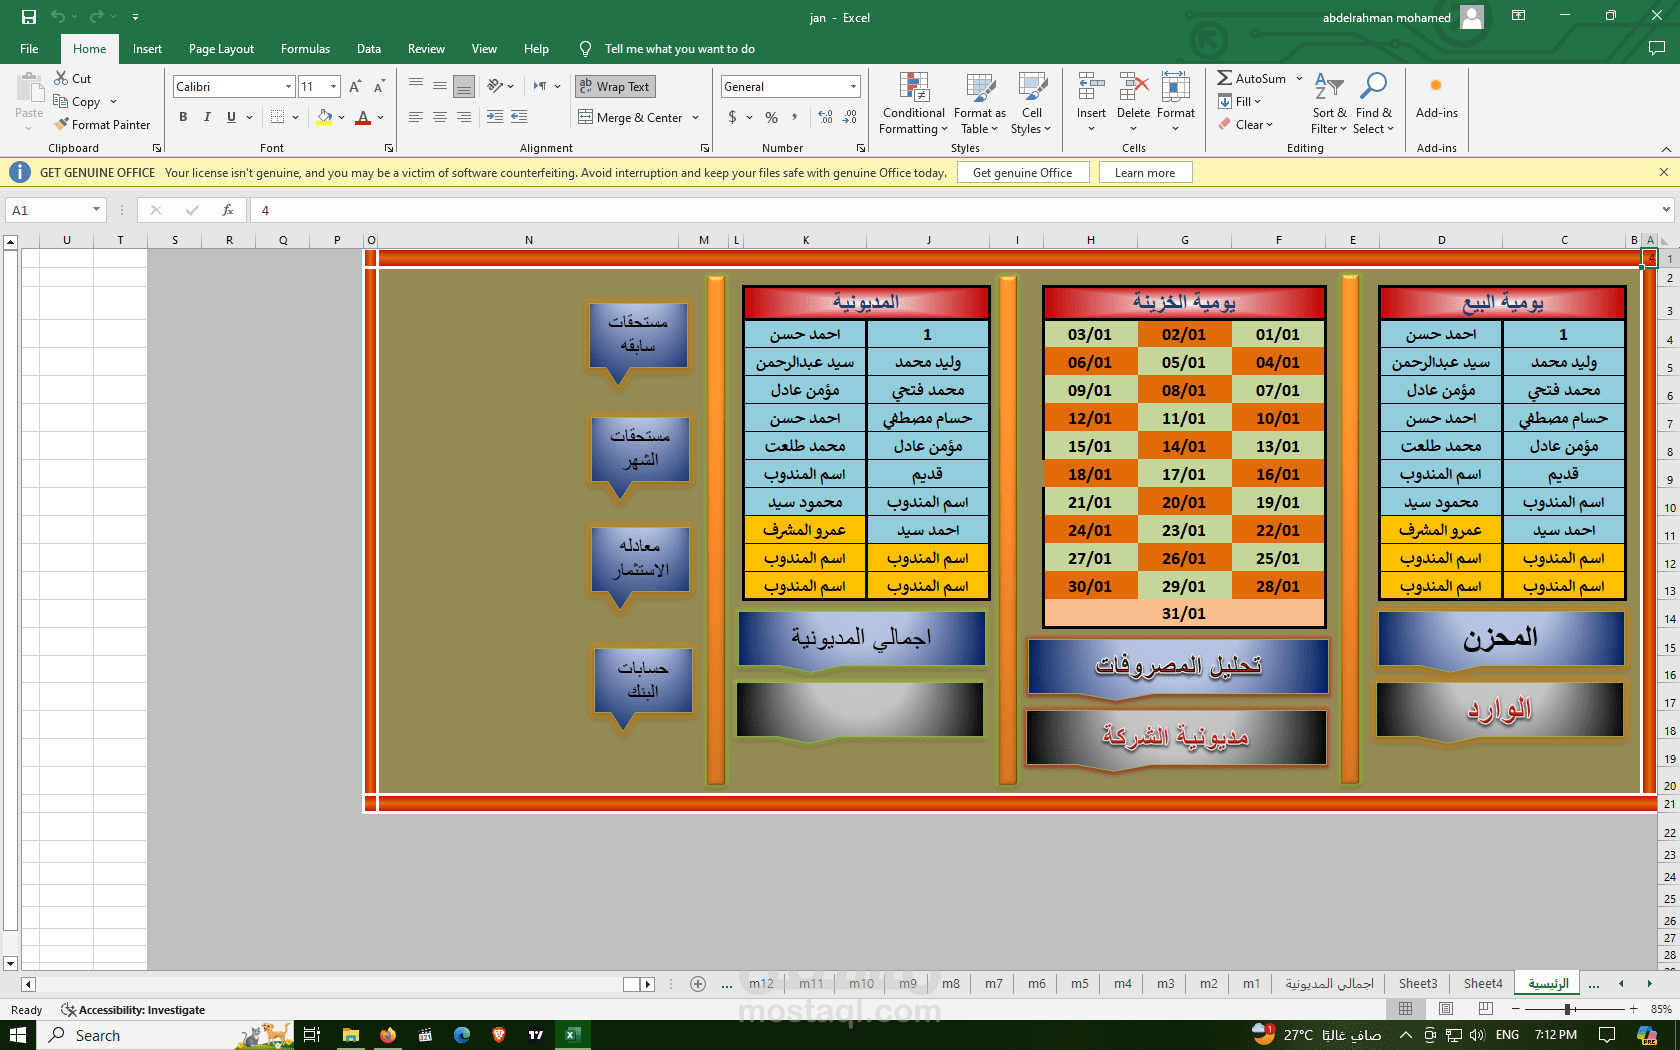Click the Decrease Font Size icon

click(x=379, y=87)
